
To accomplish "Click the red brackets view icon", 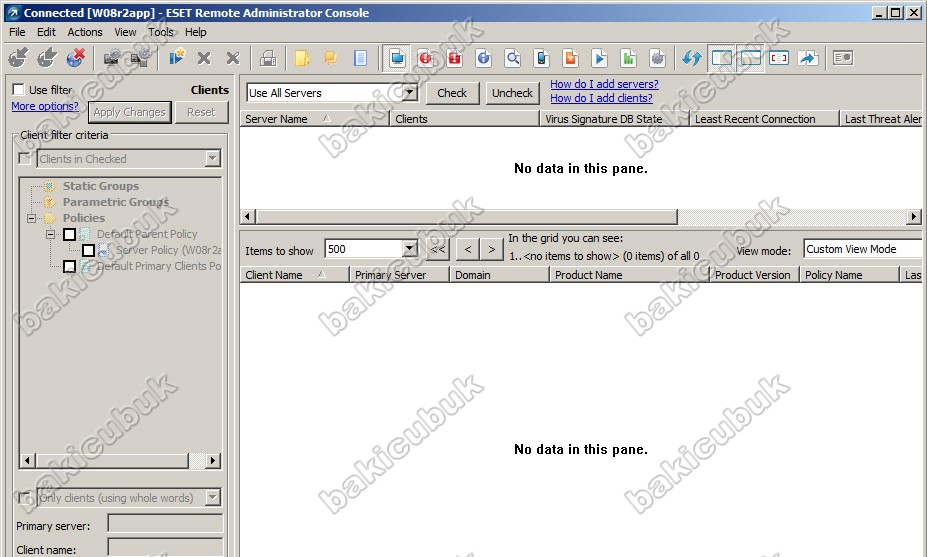I will tap(779, 58).
